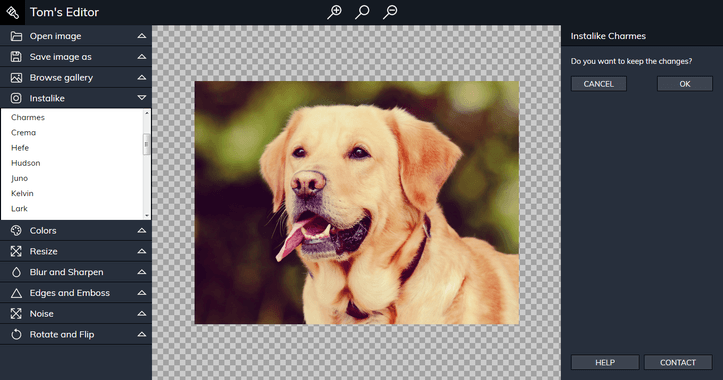Open the Browse gallery panel label

click(61, 77)
